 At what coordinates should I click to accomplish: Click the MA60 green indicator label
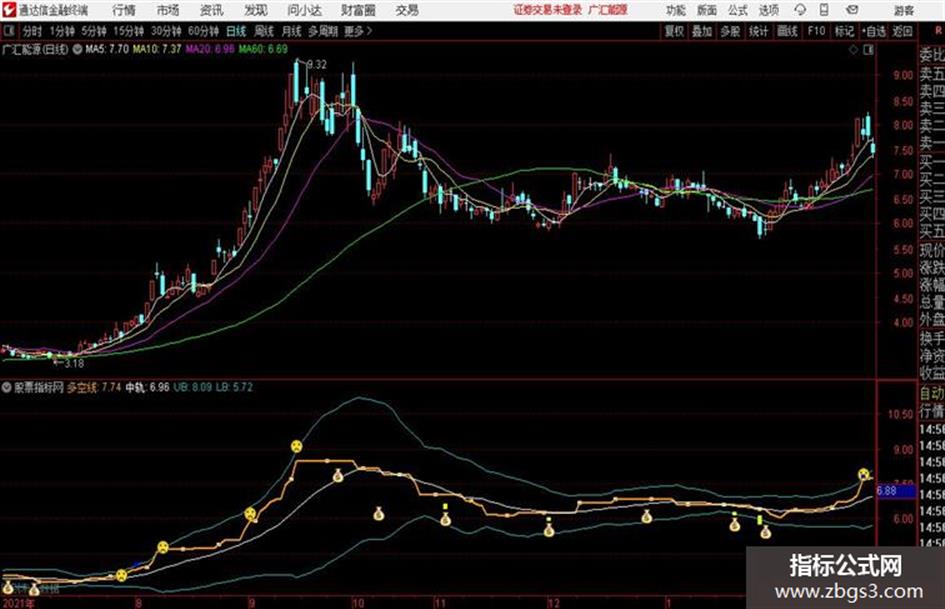pyautogui.click(x=263, y=49)
